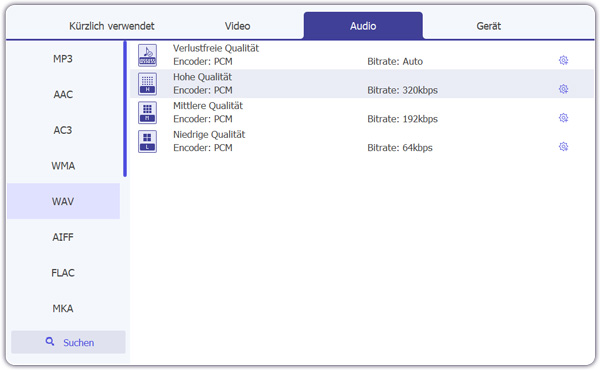Switch to the Kürzlich verwendet tab
The image size is (600, 370).
[x=112, y=26]
